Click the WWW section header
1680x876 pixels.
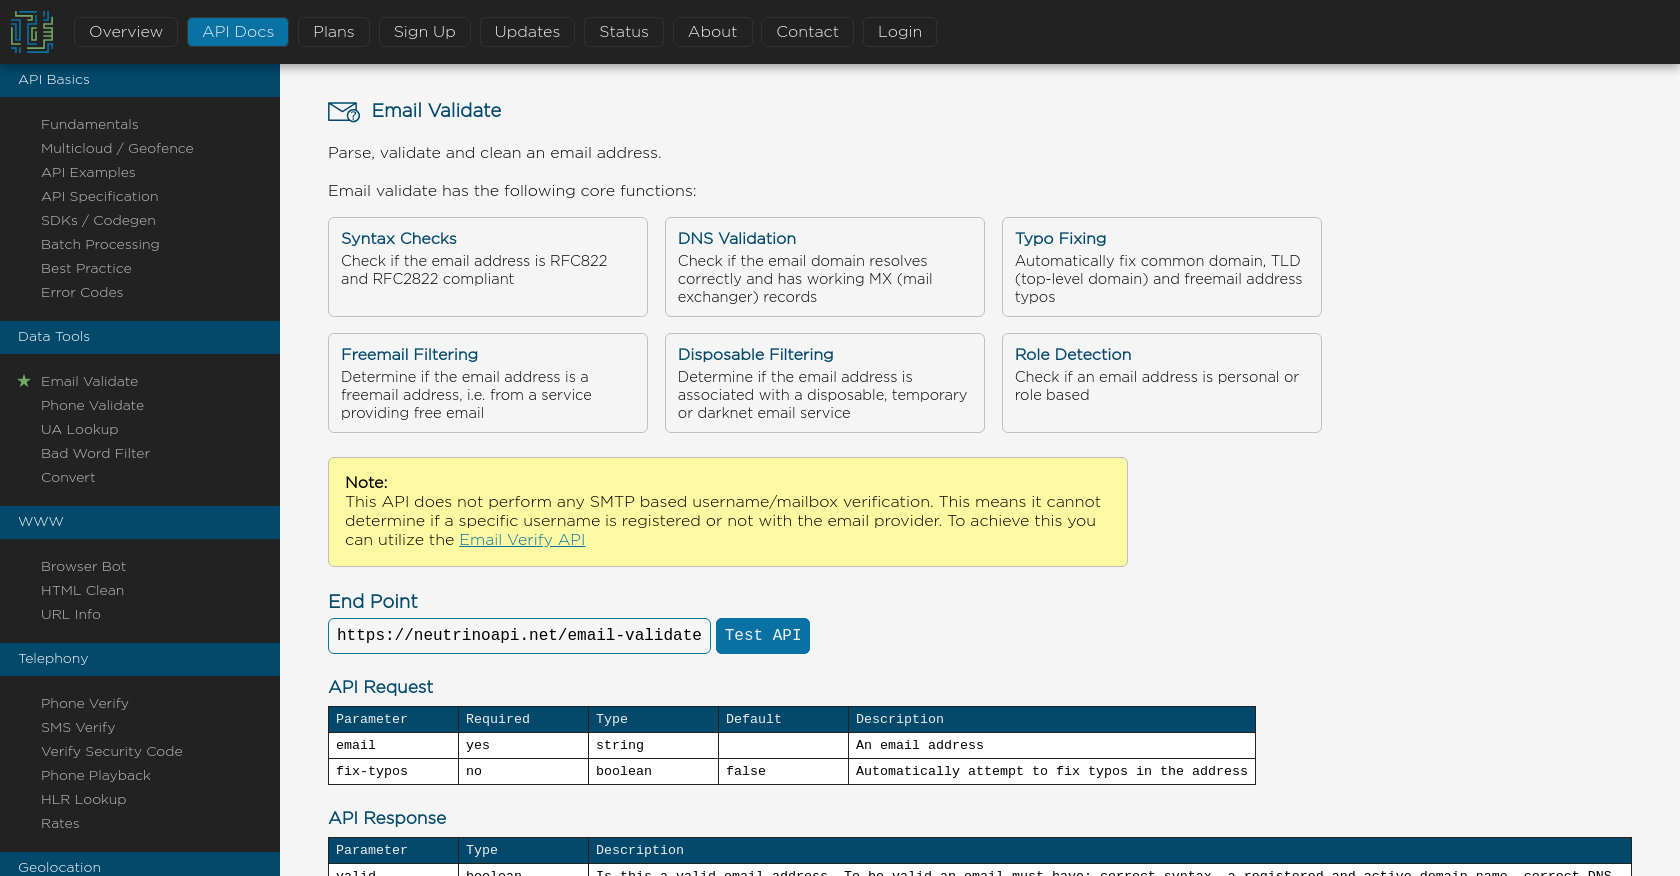point(140,522)
